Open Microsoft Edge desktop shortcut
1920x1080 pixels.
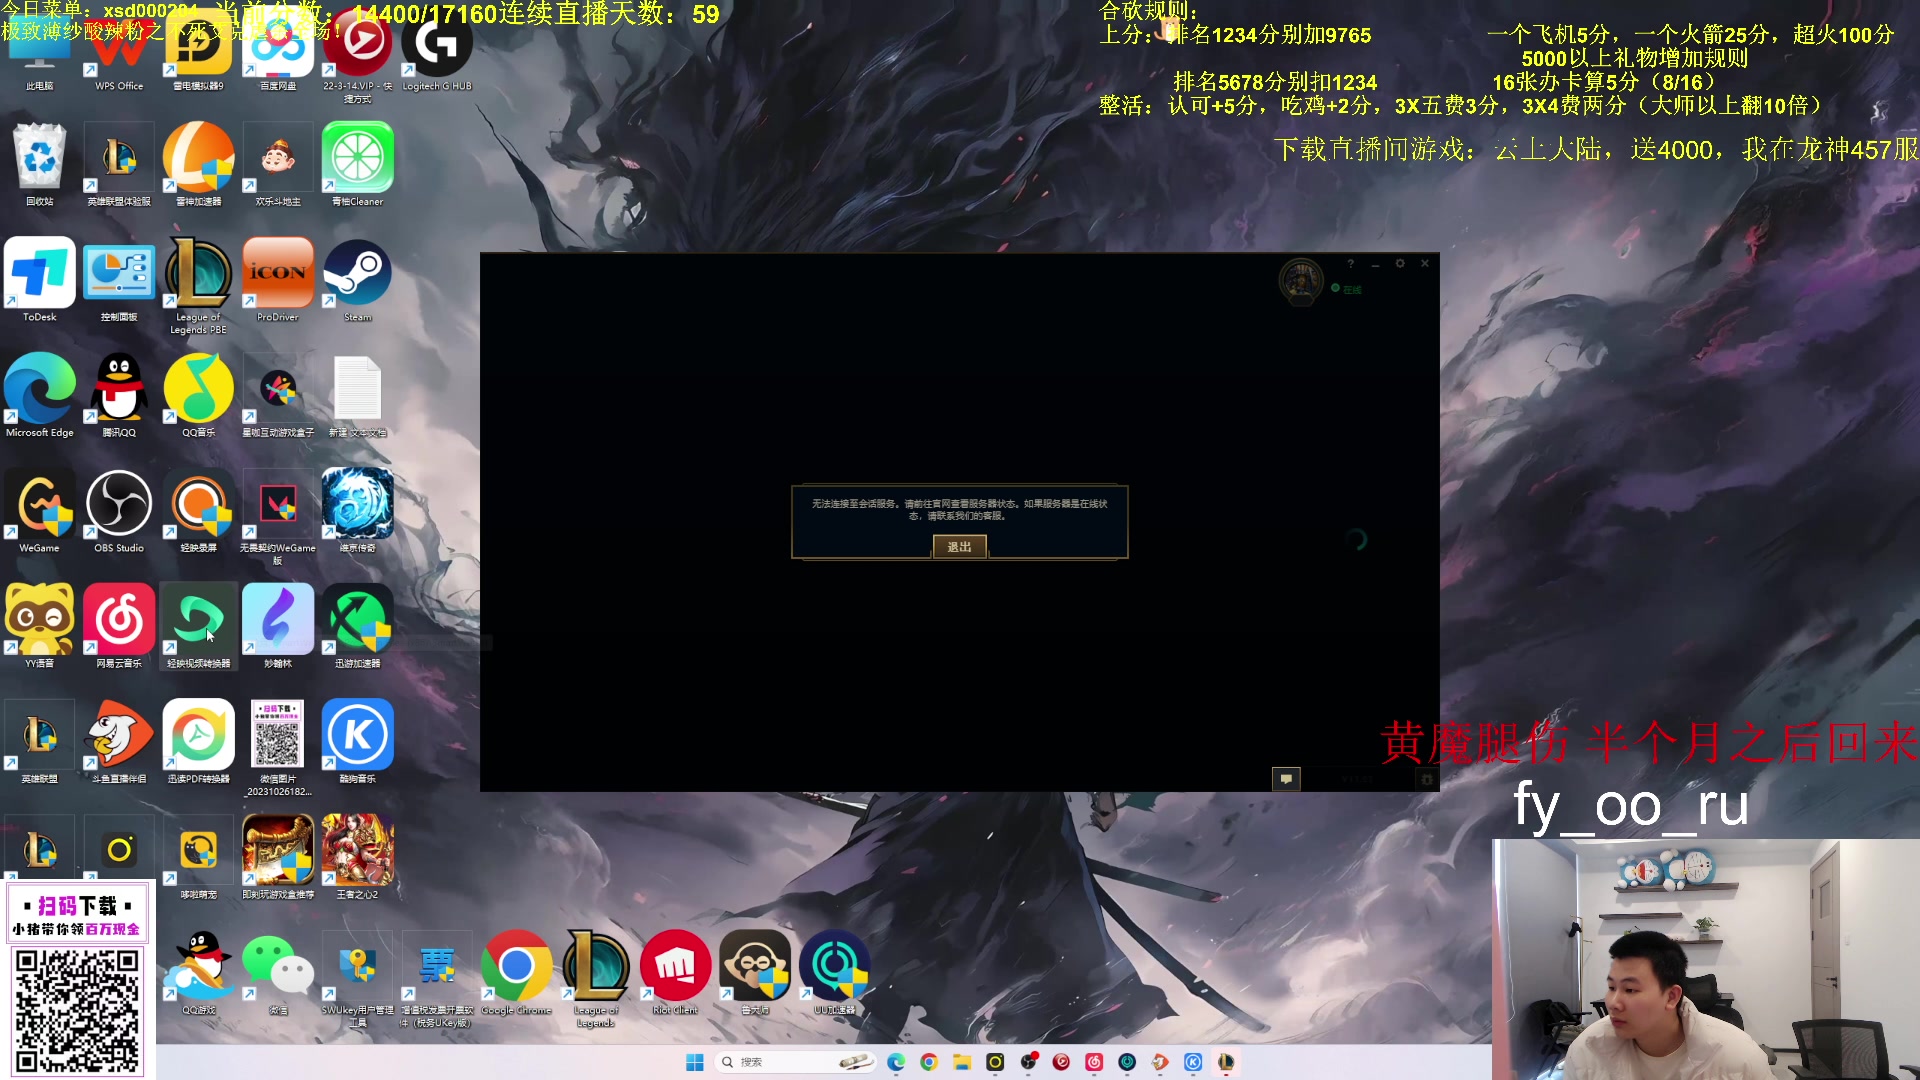40,395
